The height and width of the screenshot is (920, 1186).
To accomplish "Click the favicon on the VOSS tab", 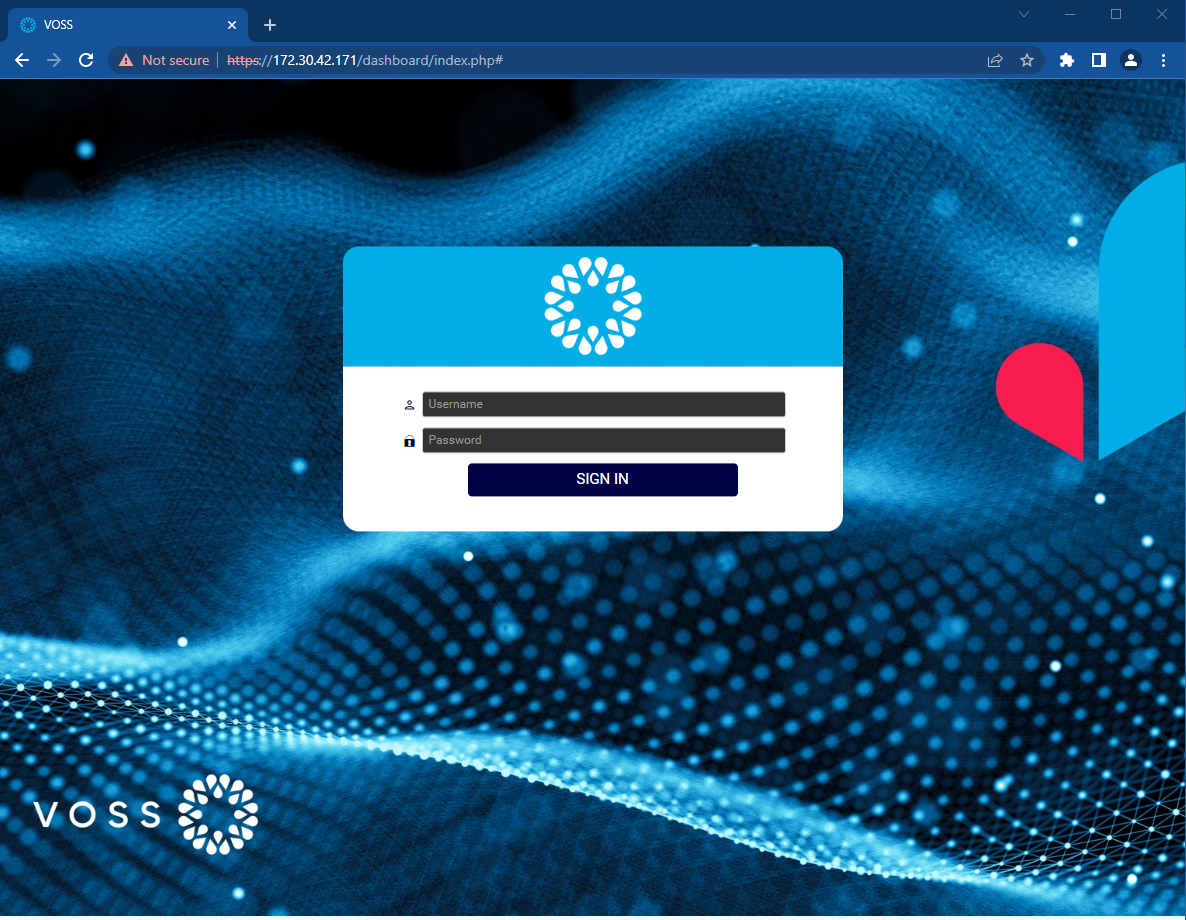I will 27,24.
